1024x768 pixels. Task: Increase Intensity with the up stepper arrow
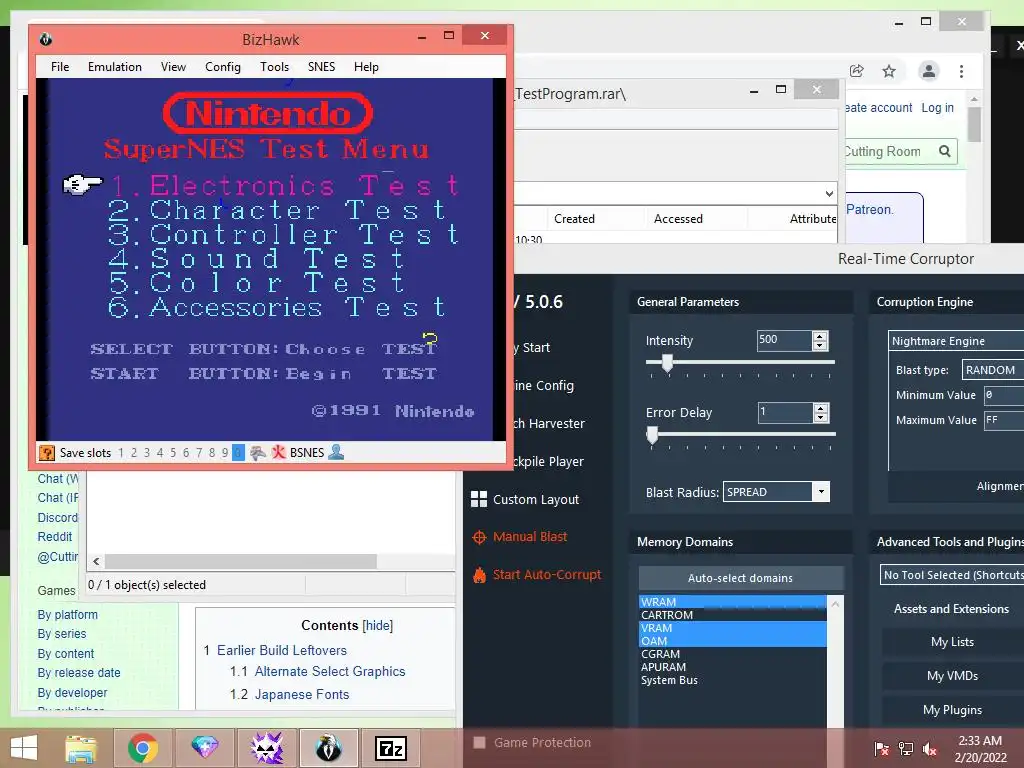[820, 336]
